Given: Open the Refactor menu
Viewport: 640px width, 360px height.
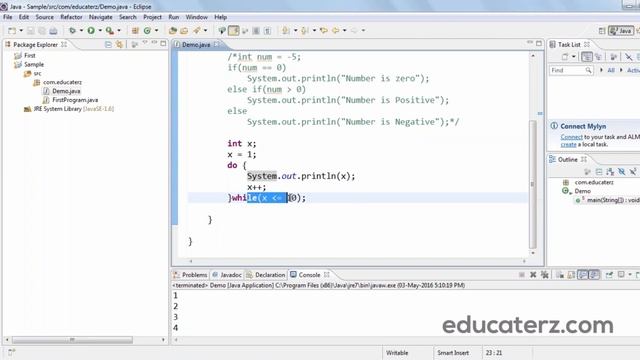Looking at the screenshot, I should point(71,17).
